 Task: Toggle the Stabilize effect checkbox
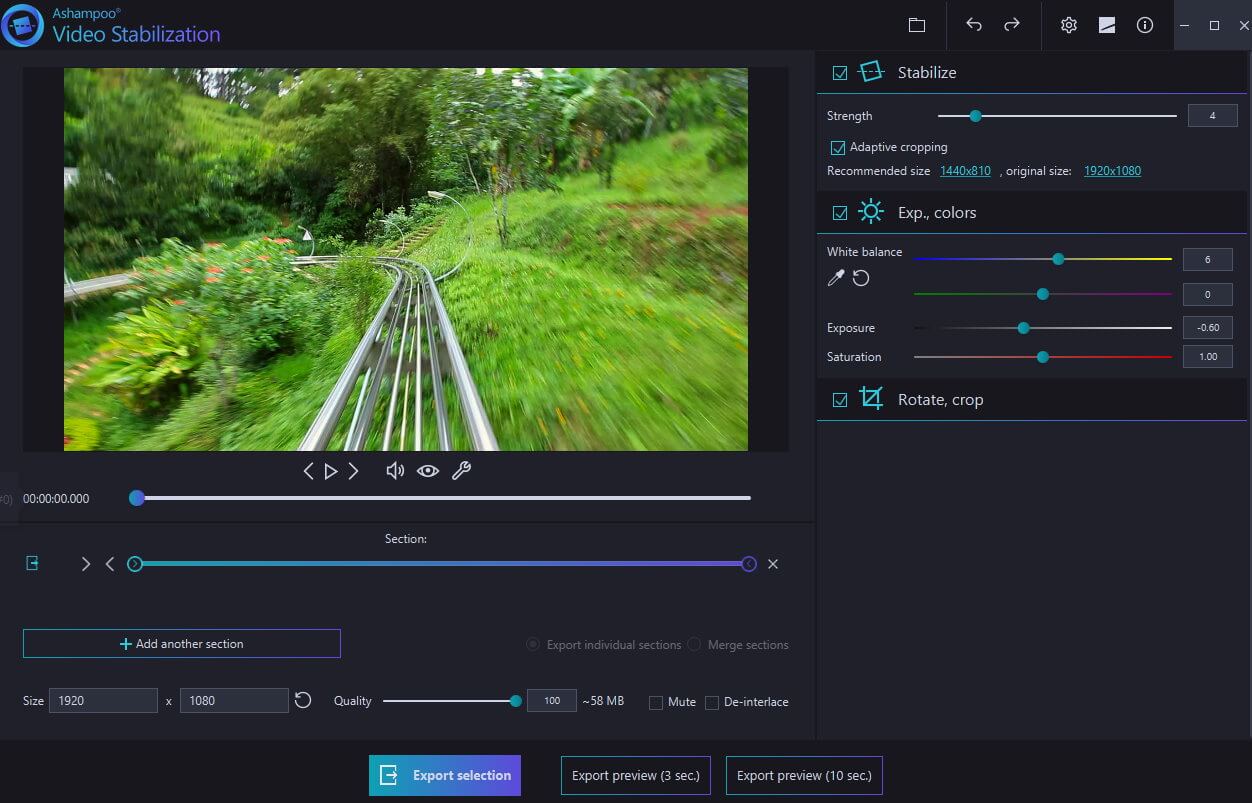point(840,72)
